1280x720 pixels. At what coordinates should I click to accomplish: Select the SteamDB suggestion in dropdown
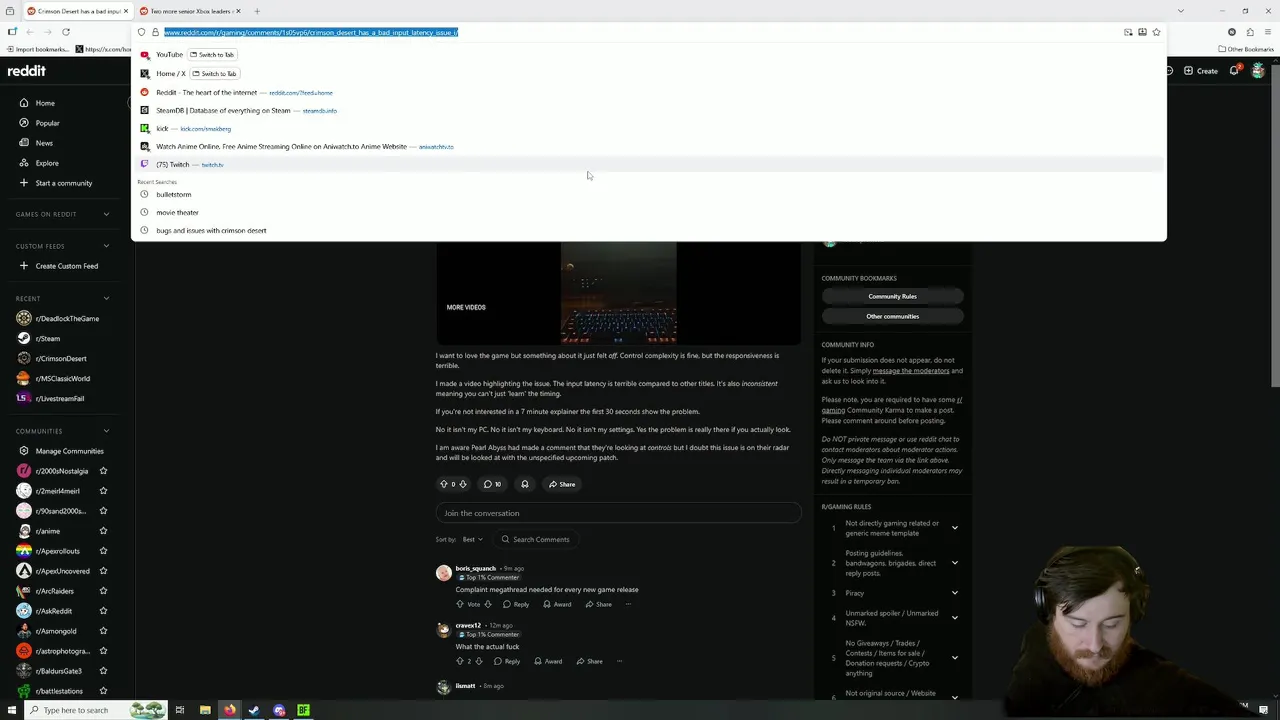(x=649, y=111)
